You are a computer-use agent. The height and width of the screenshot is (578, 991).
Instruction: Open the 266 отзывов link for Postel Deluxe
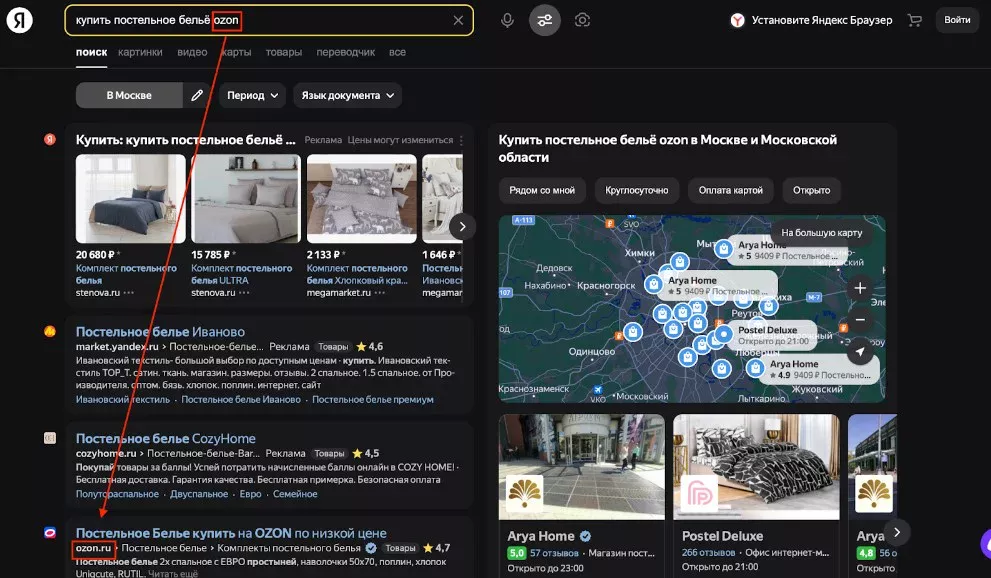[x=708, y=553]
